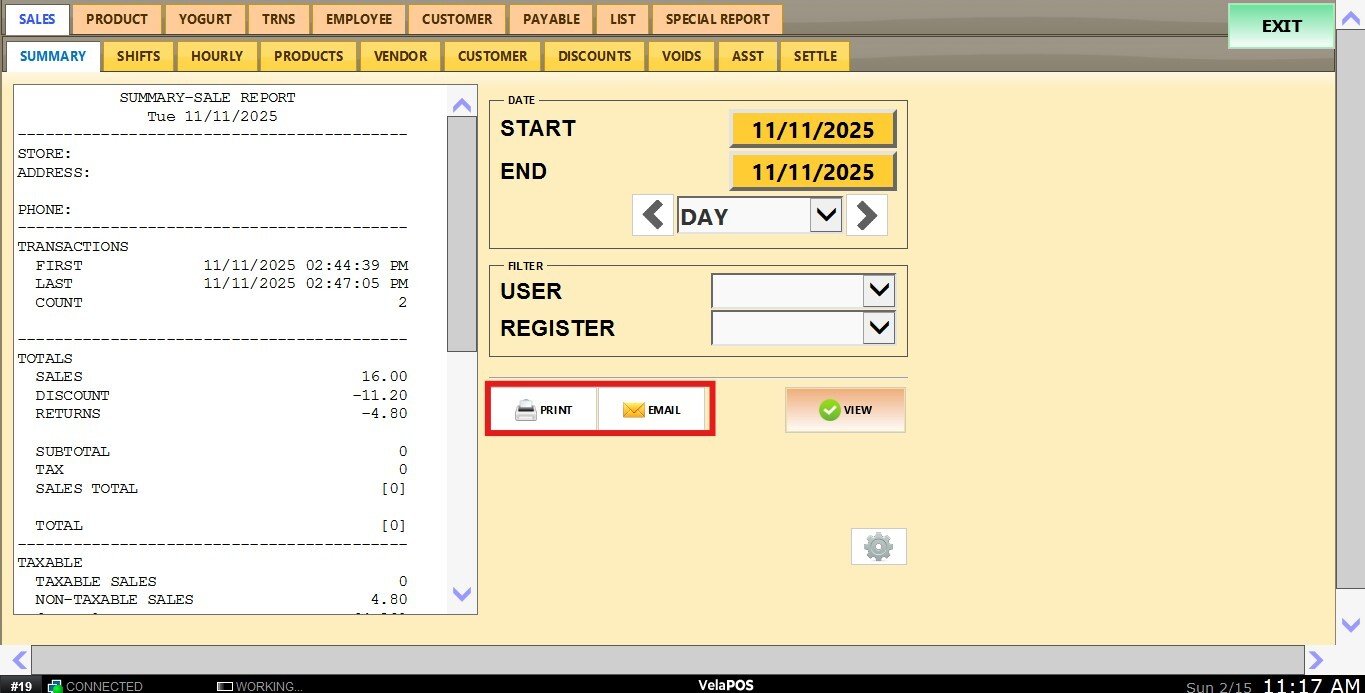This screenshot has height=693, width=1365.
Task: Open the DISCOUNTS report tab
Action: (594, 56)
